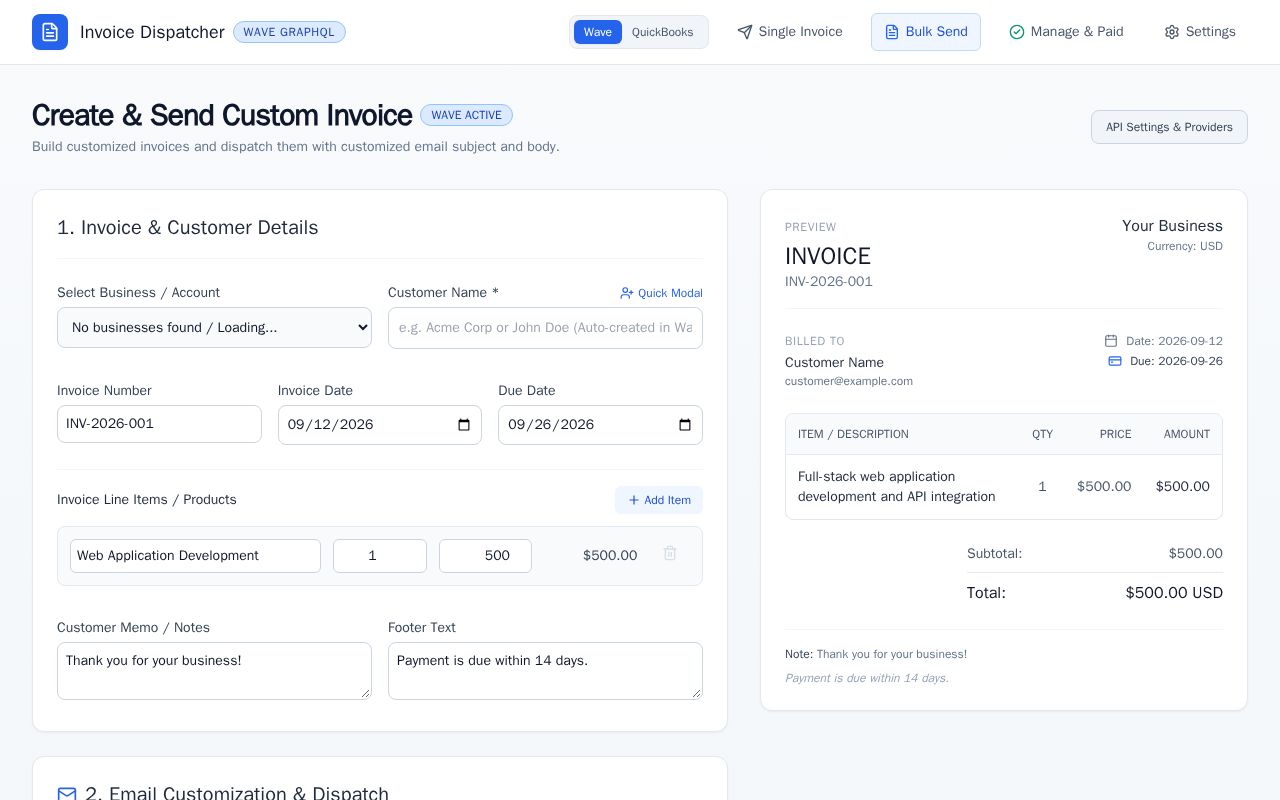Open the Quick Modal link
The width and height of the screenshot is (1280, 800).
(x=661, y=293)
